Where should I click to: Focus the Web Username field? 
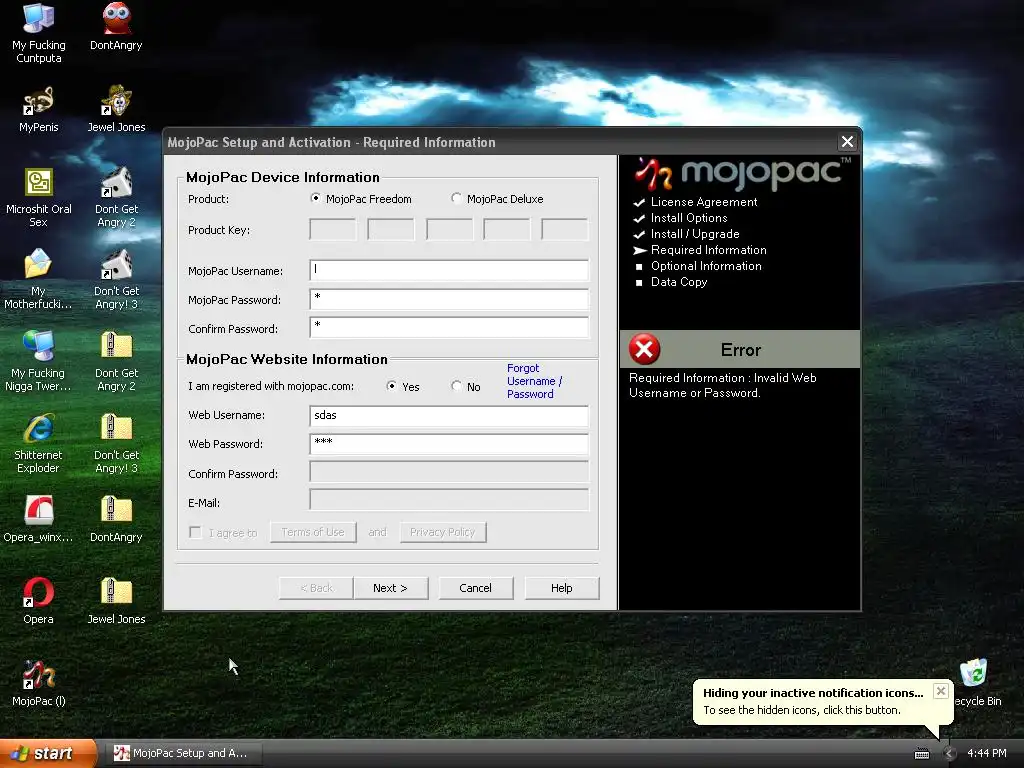tap(449, 415)
